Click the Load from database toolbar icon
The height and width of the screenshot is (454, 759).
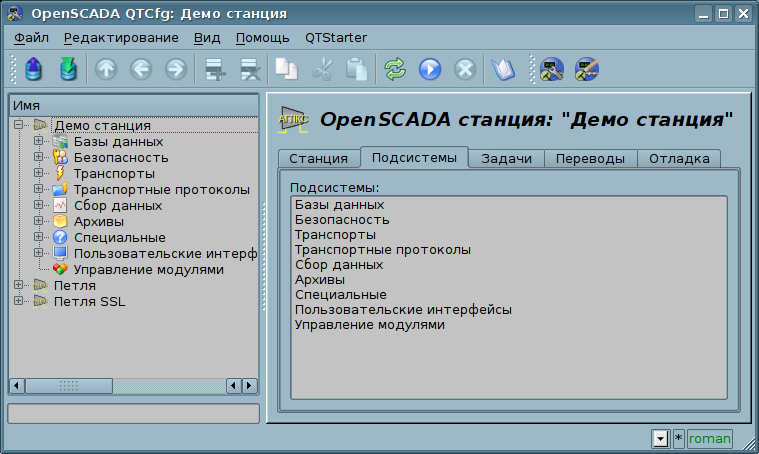34,70
